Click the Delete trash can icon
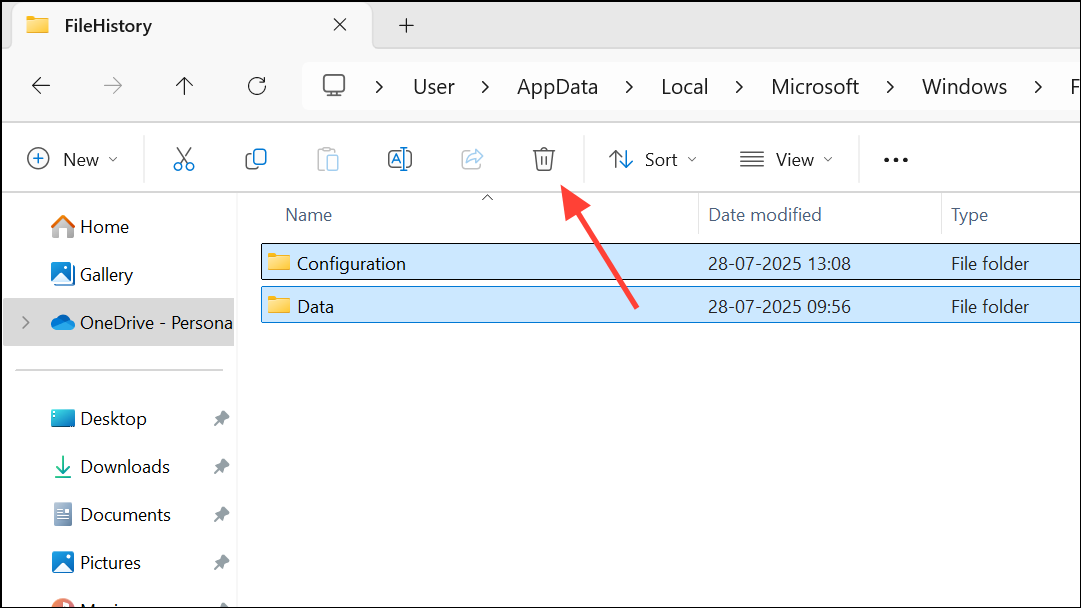1081x608 pixels. (543, 159)
